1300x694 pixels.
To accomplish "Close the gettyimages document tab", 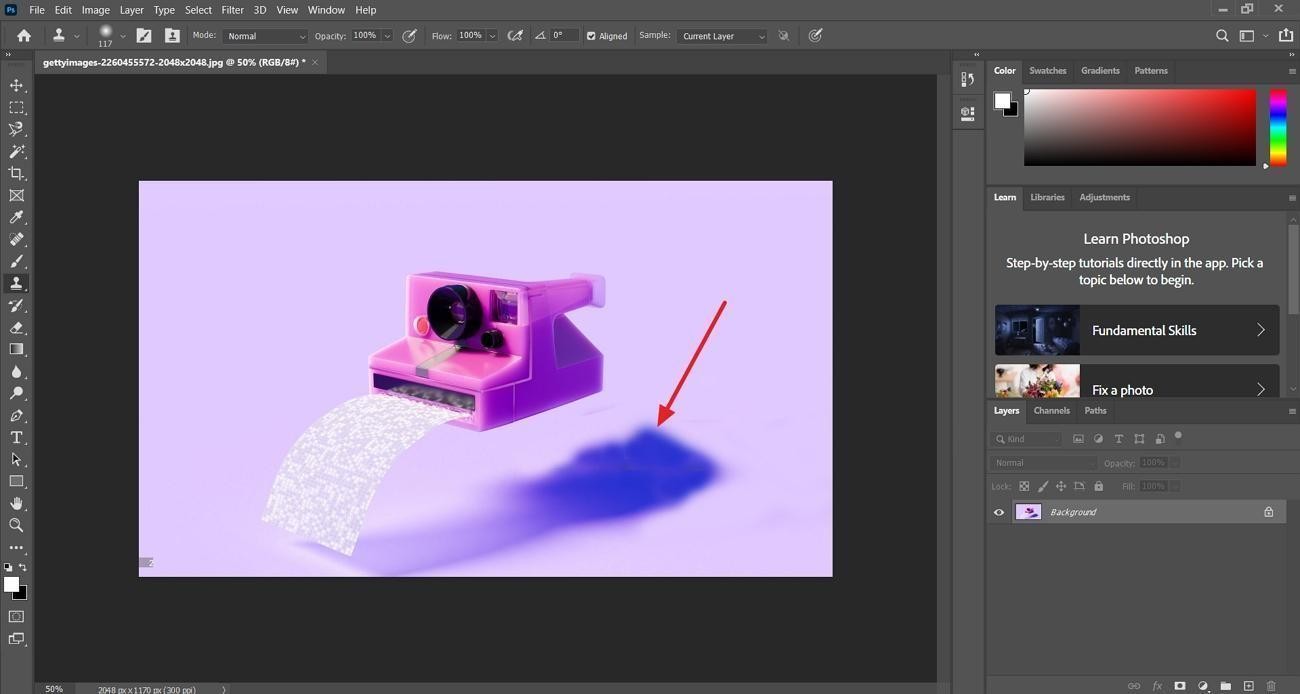I will click(x=315, y=62).
